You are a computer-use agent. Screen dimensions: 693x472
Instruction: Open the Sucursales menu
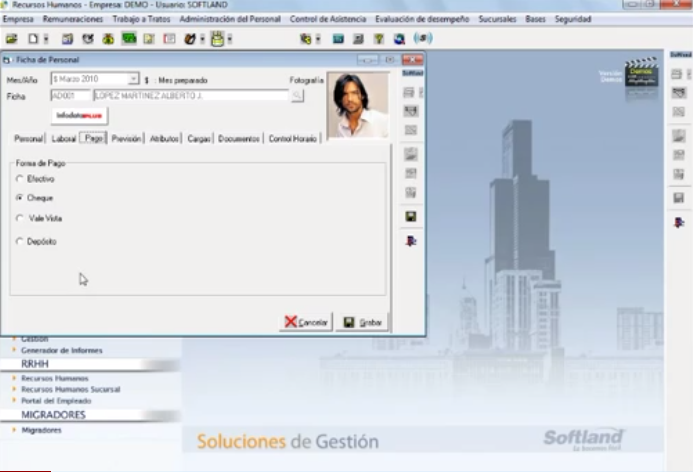pos(497,19)
